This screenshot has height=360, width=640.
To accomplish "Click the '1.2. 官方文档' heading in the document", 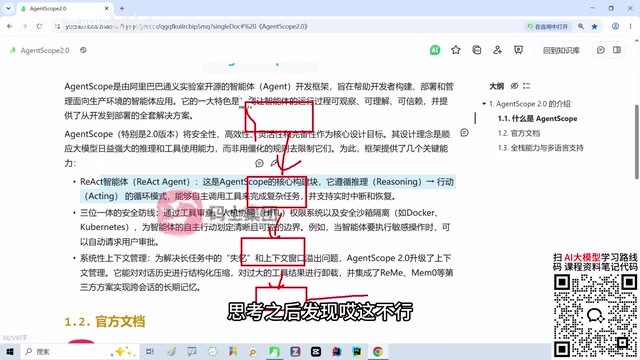I will [105, 322].
